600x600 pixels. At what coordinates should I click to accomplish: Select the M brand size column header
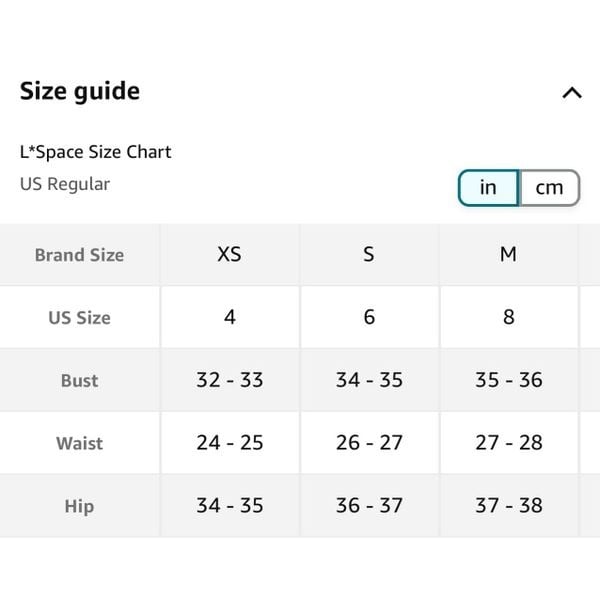coord(509,254)
